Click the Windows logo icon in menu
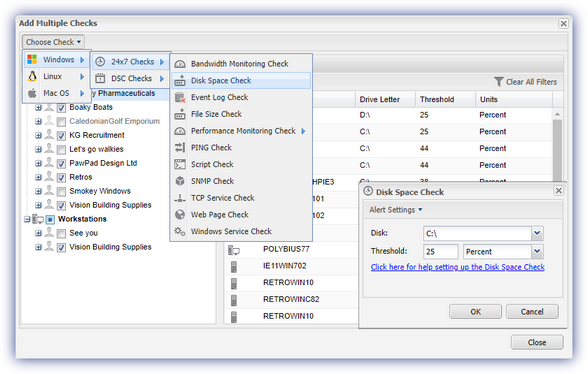 point(32,59)
